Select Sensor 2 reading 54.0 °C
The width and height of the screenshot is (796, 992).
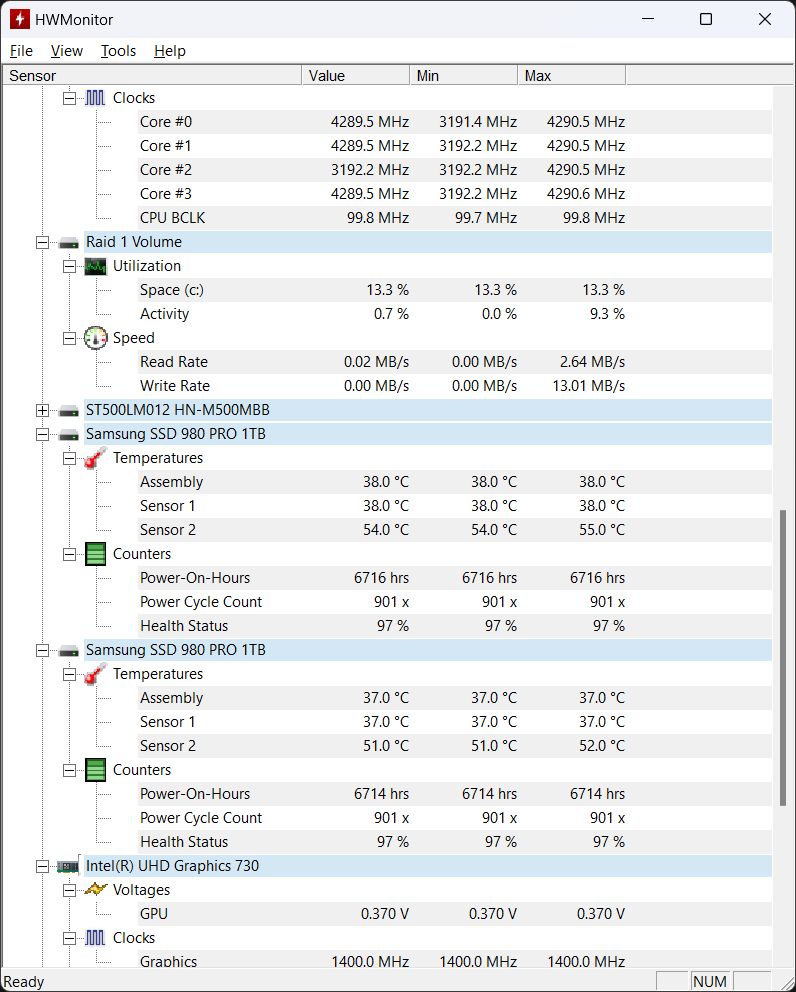[x=454, y=530]
